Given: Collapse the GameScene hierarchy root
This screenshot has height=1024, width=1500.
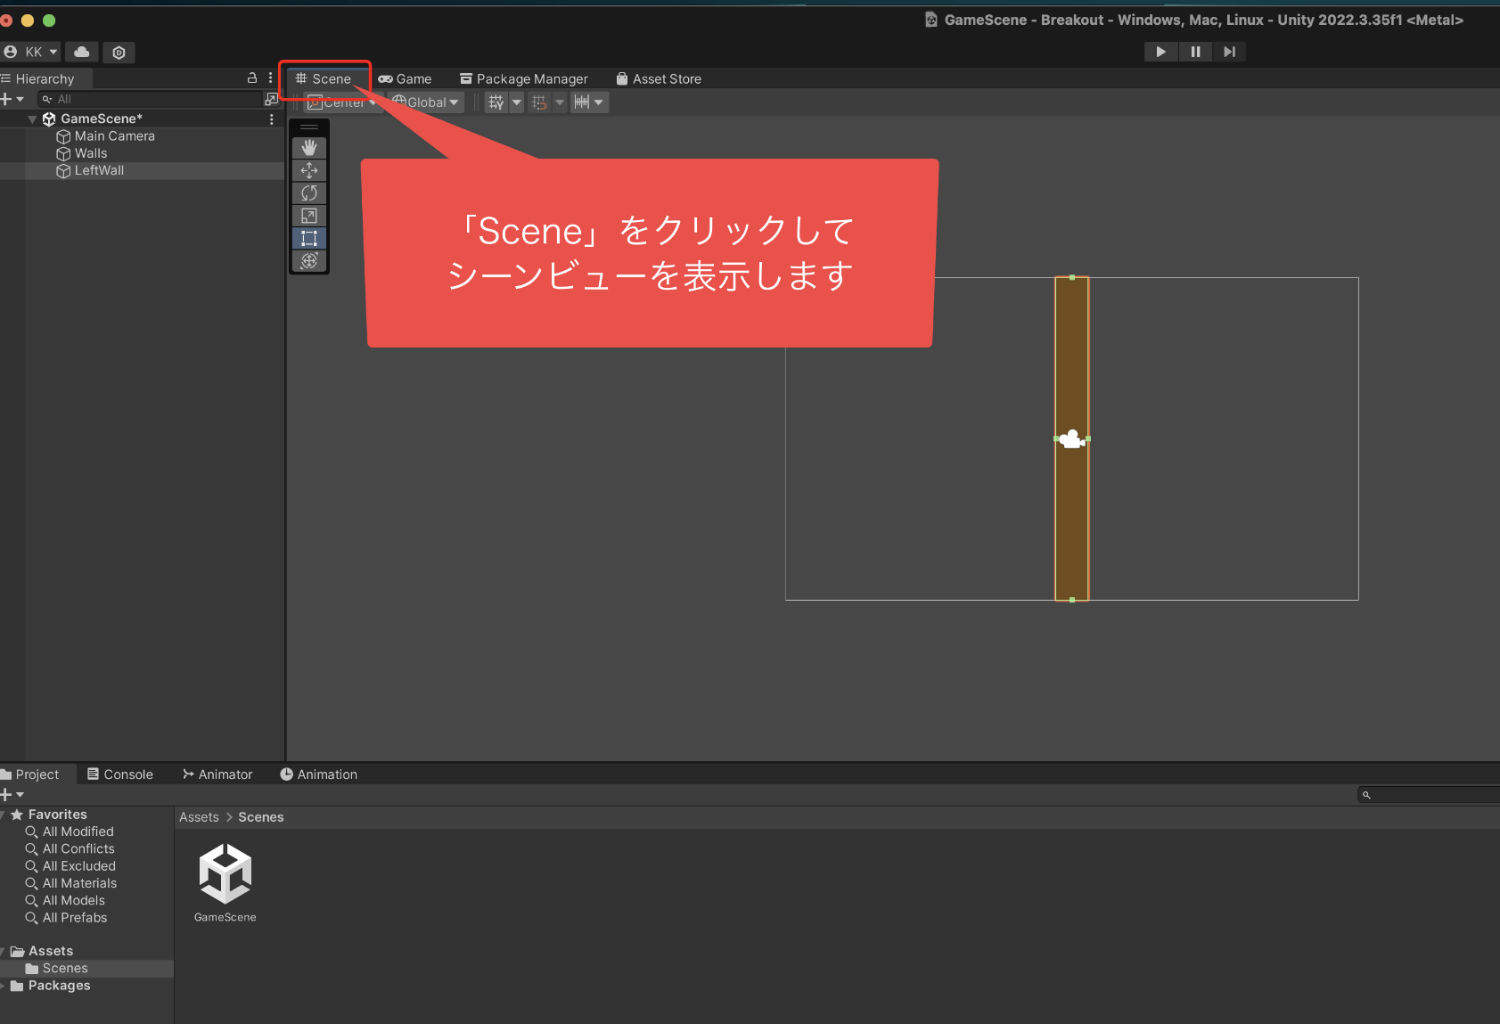Looking at the screenshot, I should pos(32,119).
